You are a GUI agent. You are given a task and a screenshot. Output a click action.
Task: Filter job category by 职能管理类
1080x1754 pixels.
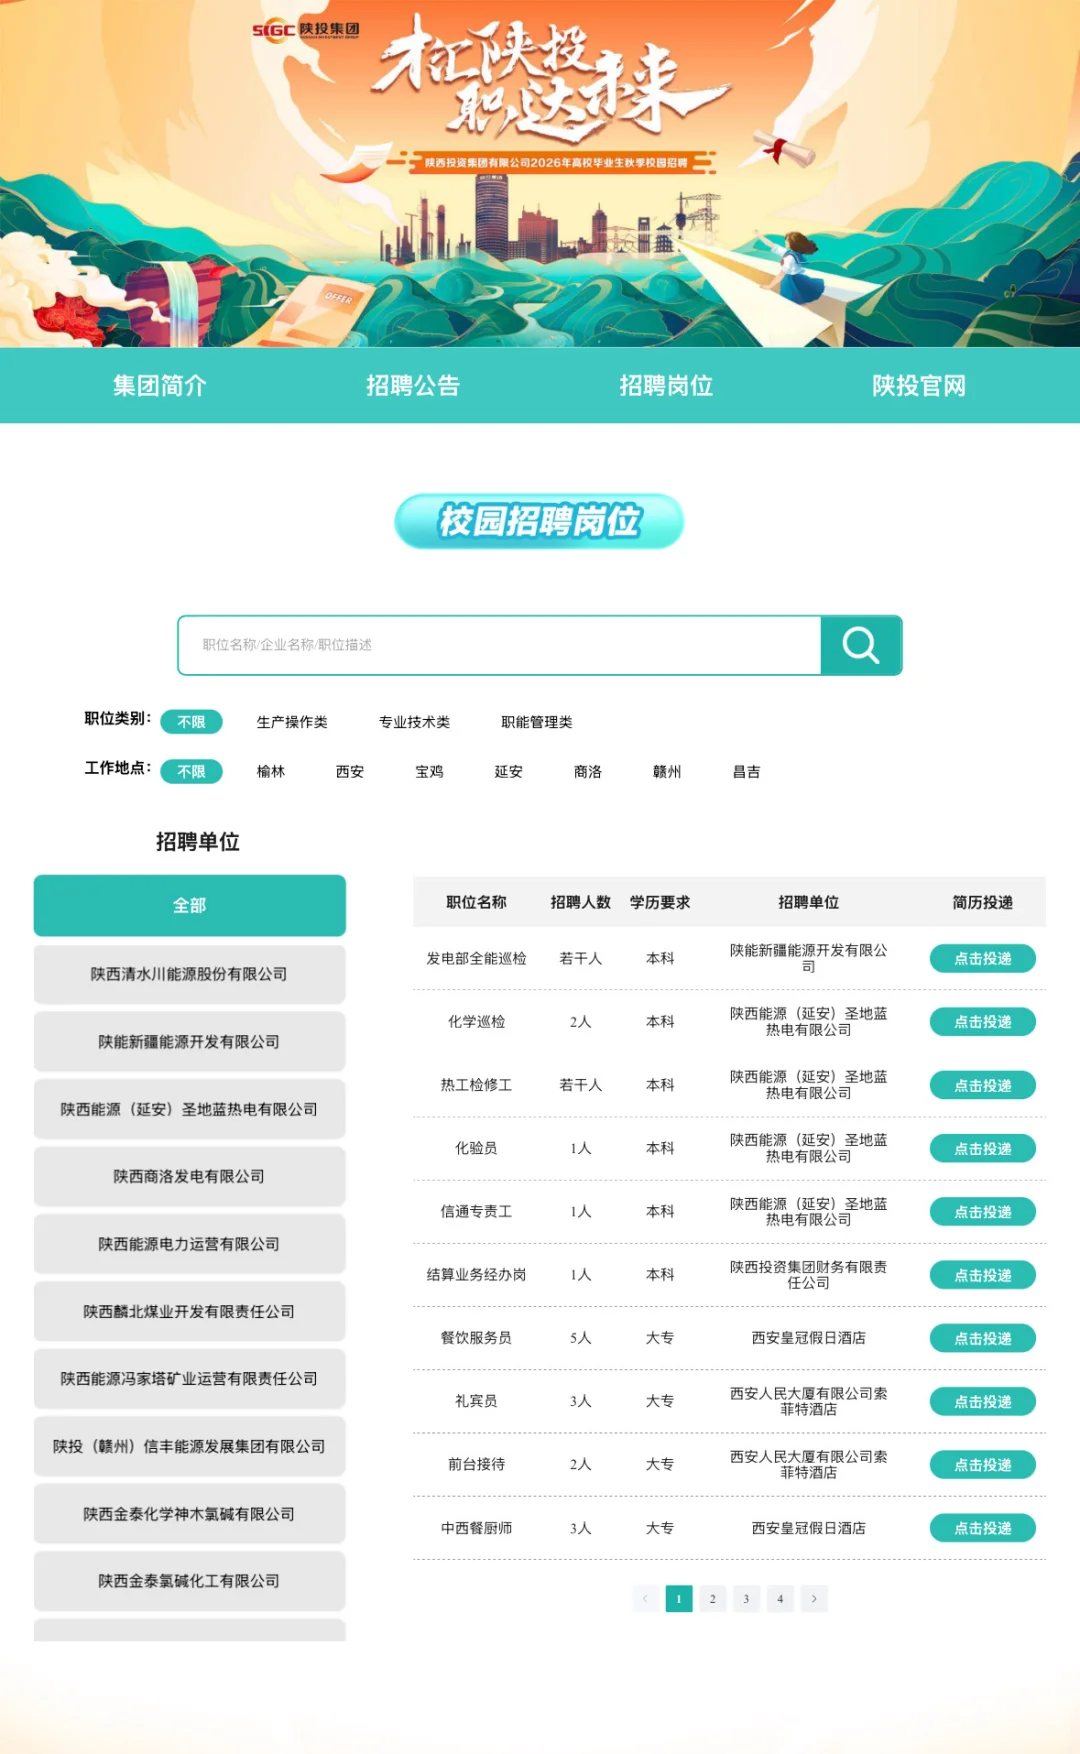(537, 722)
